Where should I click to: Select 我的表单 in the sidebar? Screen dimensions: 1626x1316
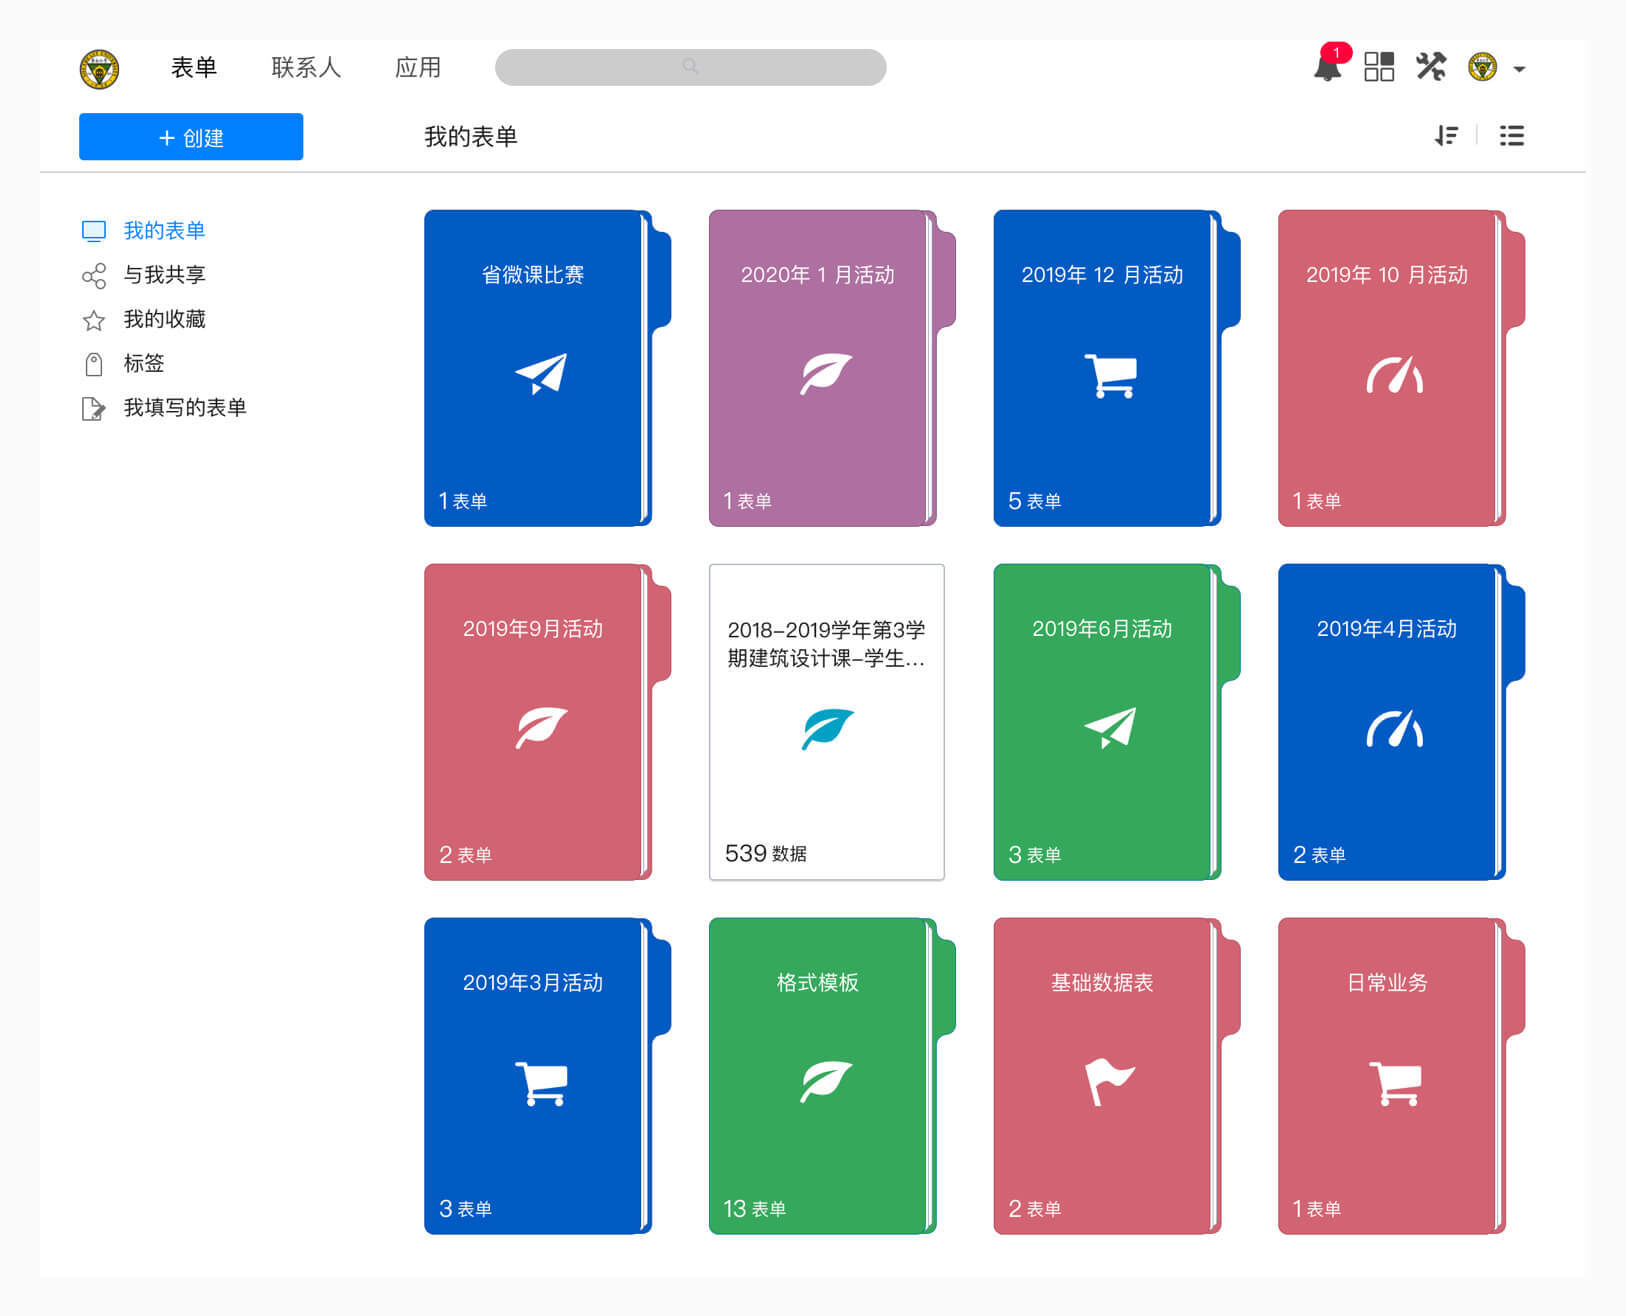(x=164, y=231)
